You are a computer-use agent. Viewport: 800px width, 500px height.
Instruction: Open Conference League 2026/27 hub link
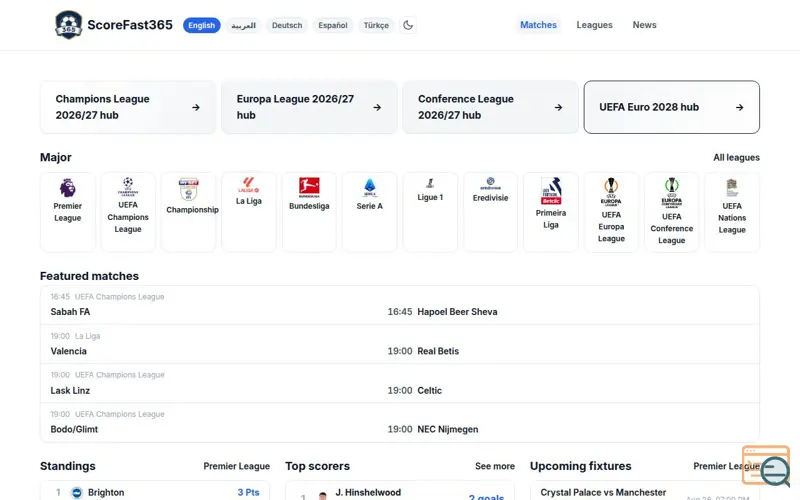tap(490, 107)
